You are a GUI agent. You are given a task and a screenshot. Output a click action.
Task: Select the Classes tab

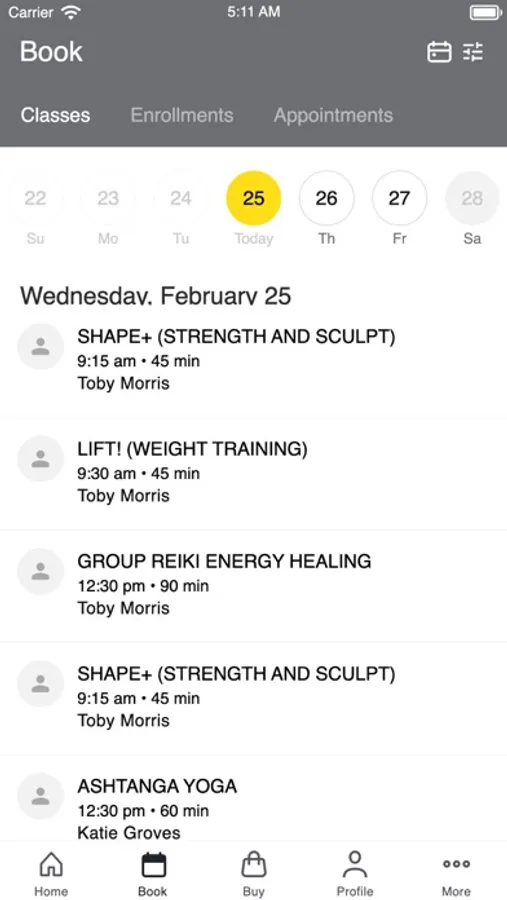56,115
